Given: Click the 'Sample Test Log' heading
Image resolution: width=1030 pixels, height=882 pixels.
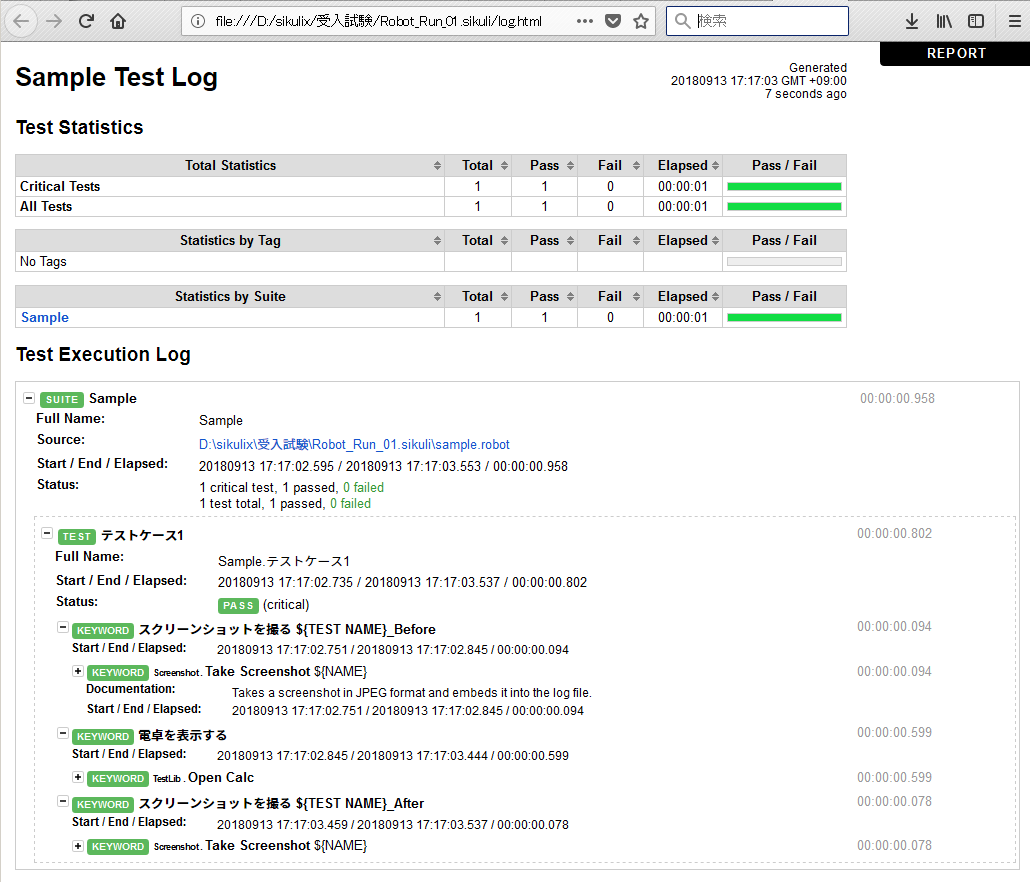Looking at the screenshot, I should [116, 77].
